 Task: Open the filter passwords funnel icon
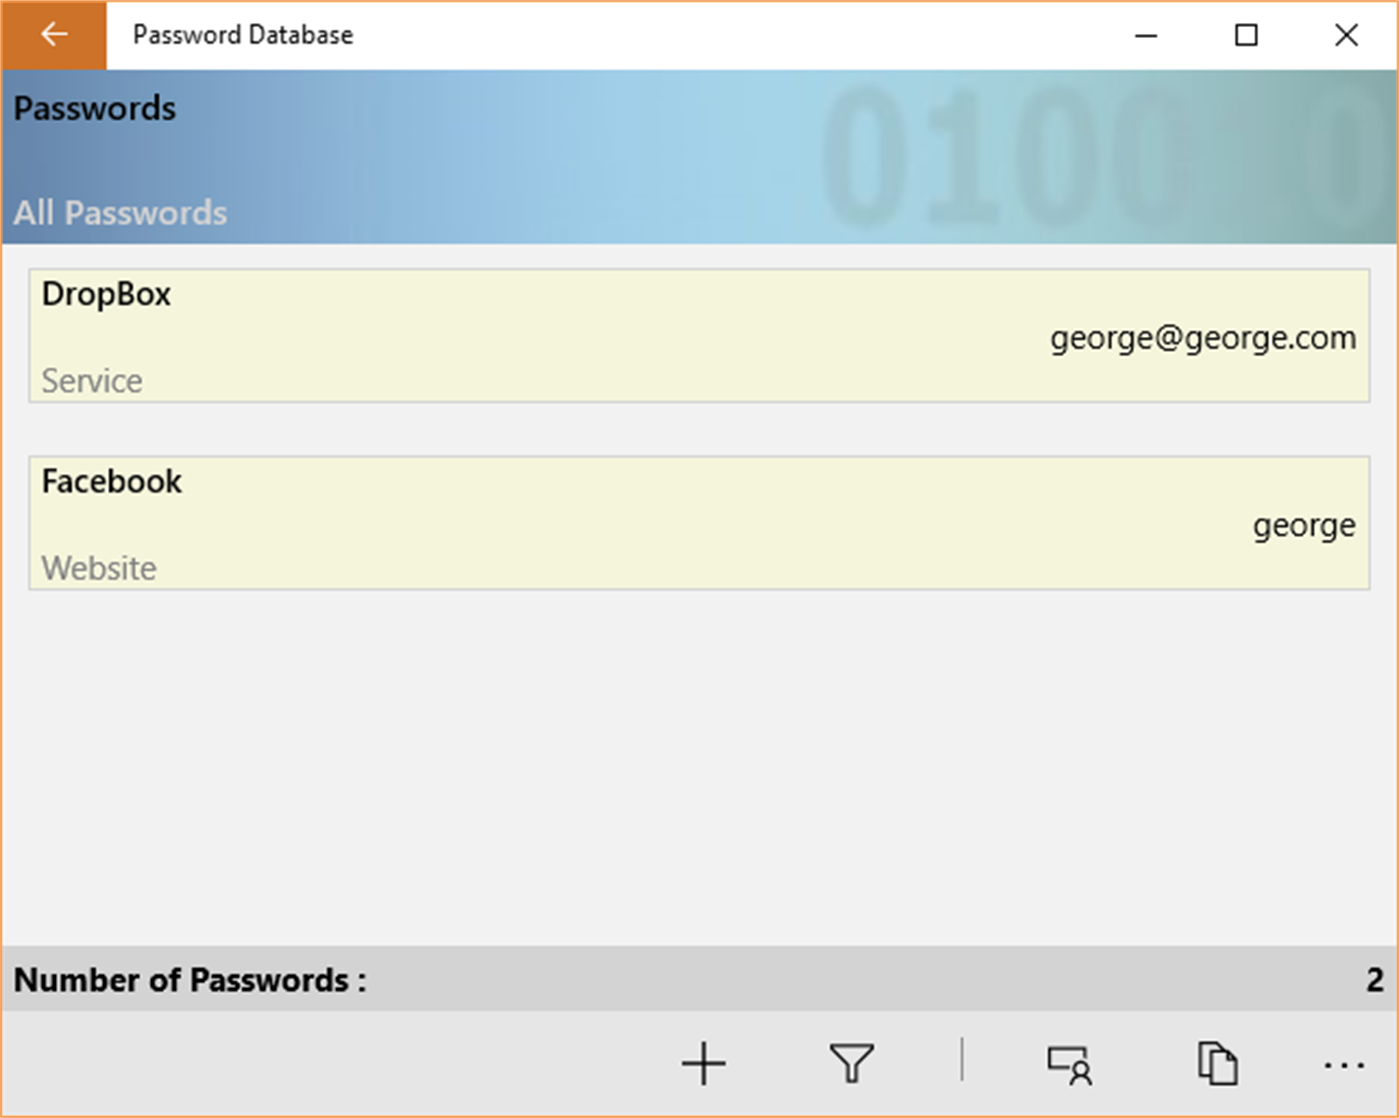click(x=852, y=1063)
